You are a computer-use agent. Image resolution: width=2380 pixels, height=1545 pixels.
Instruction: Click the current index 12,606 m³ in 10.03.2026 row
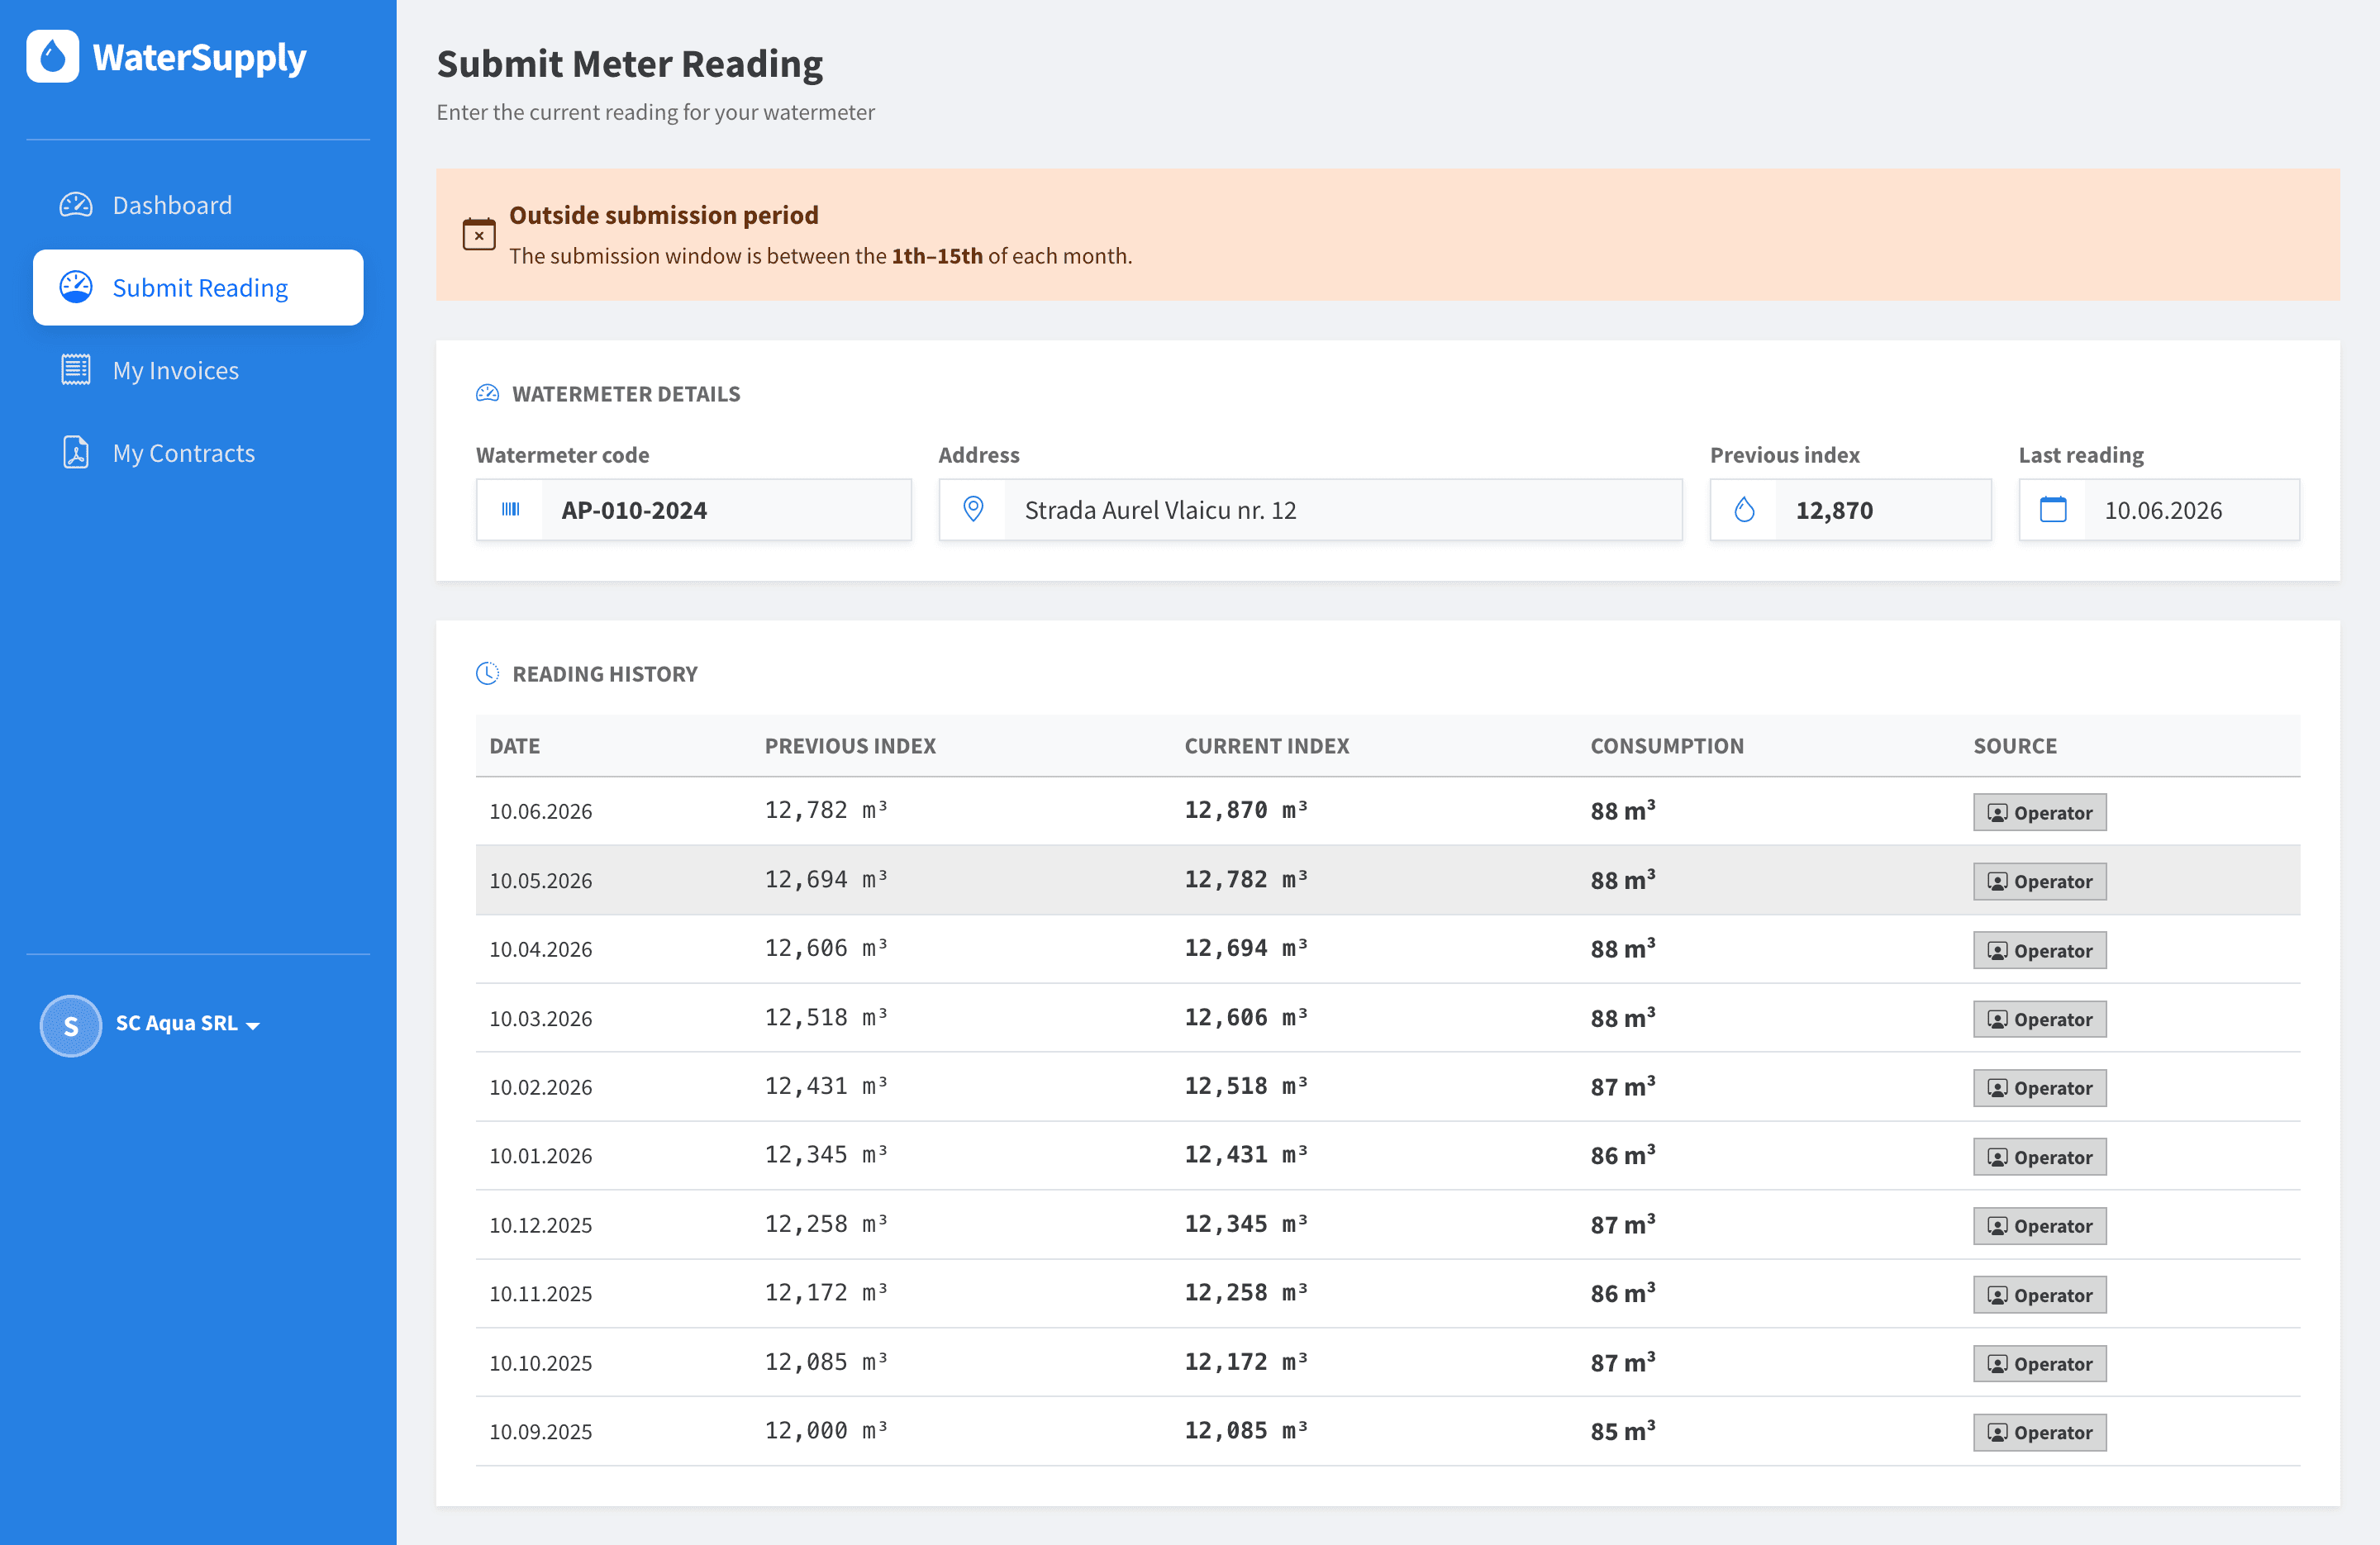(x=1246, y=1018)
